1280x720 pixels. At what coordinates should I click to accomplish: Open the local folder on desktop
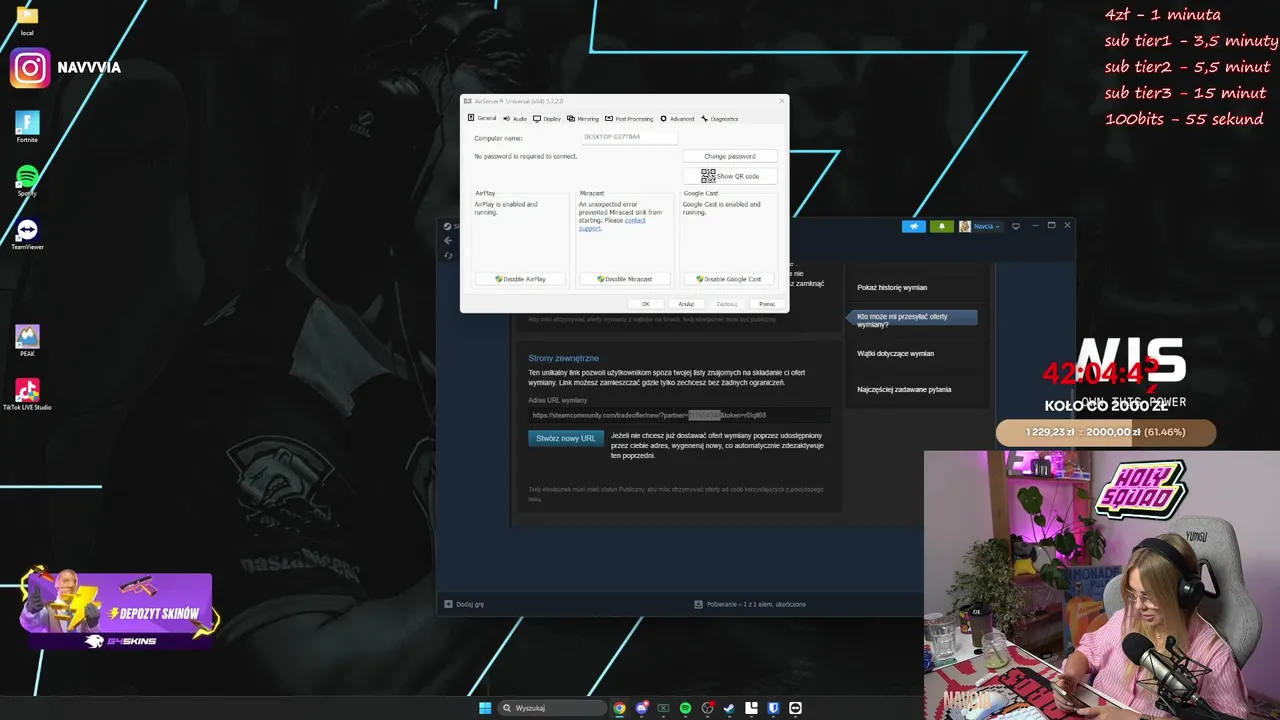coord(27,19)
